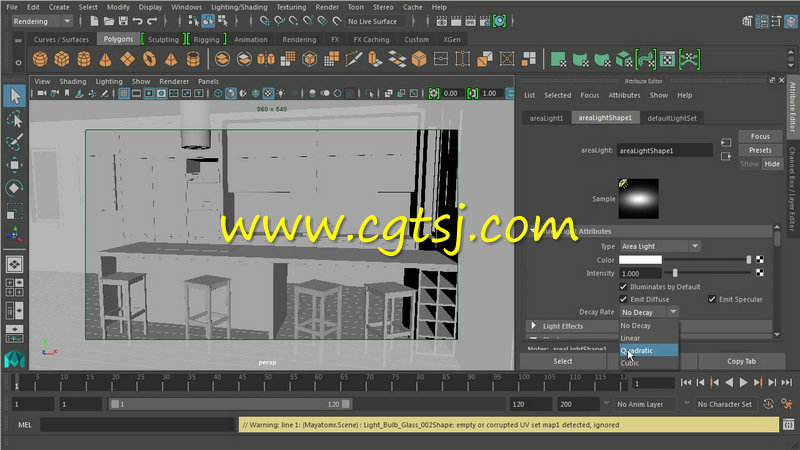Screen dimensions: 800x450
Task: Open the Decay Rate dropdown arrow
Action: point(673,312)
